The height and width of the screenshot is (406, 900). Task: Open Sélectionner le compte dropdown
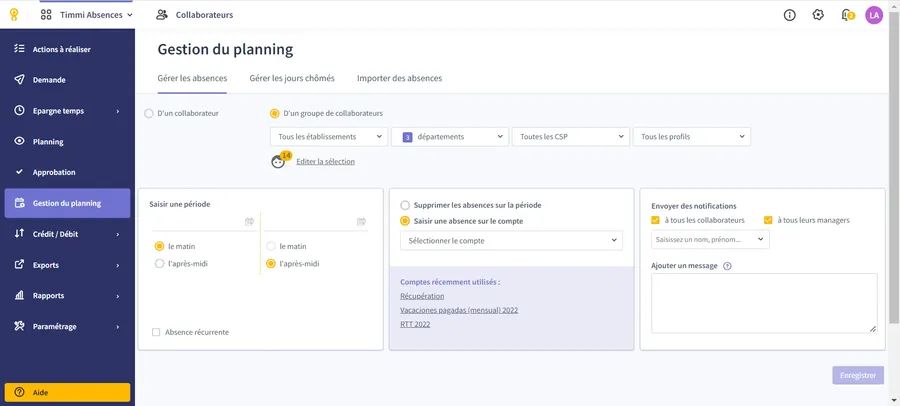click(x=510, y=240)
